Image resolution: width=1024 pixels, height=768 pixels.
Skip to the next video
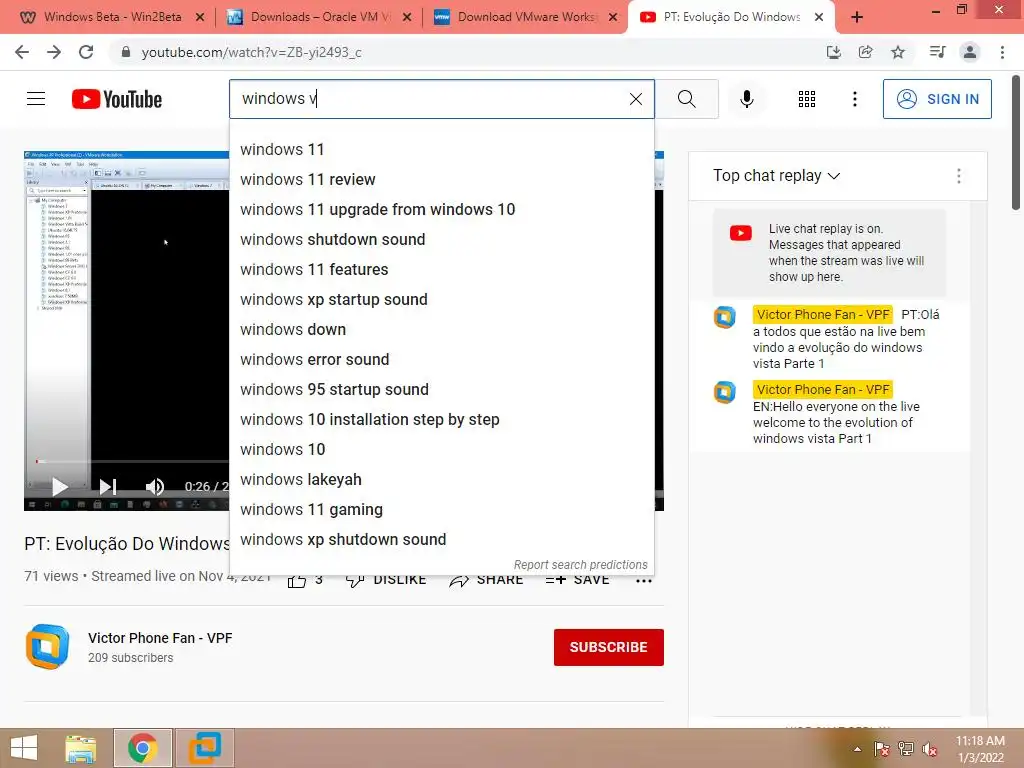click(108, 487)
